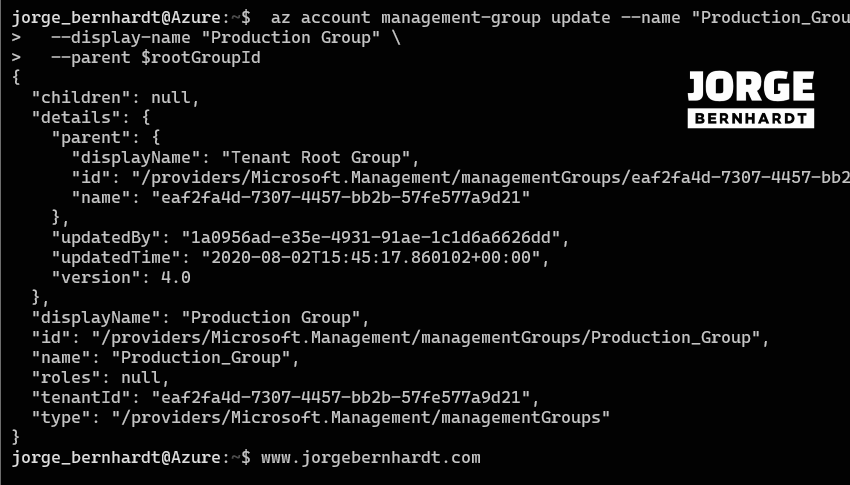Viewport: 850px width, 485px height.
Task: Click the bottom jorge_bernhardt@Azure prompt
Action: 125,457
